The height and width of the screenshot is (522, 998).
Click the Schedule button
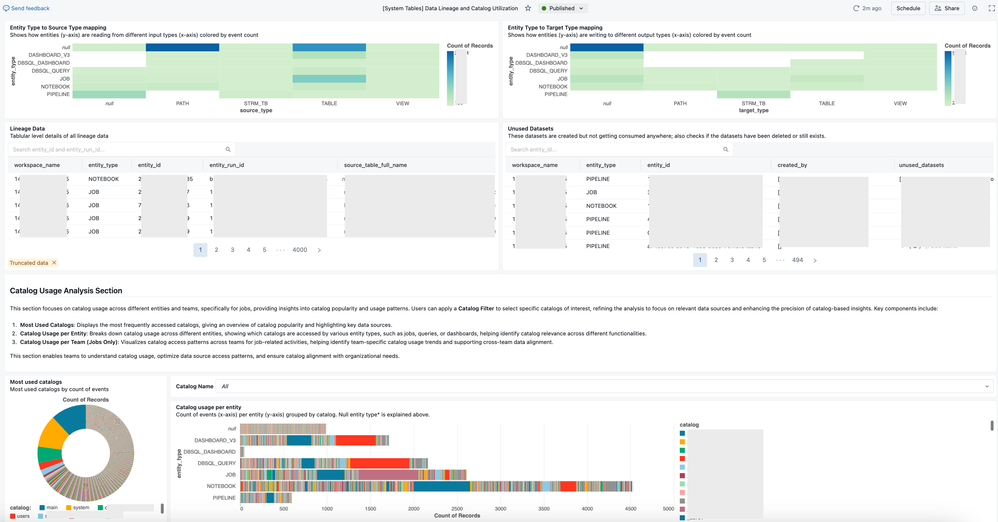(908, 8)
